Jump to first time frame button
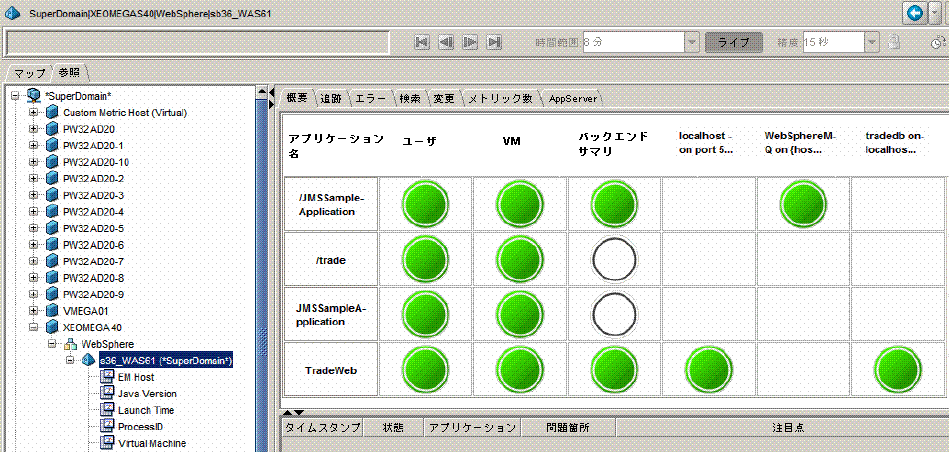The width and height of the screenshot is (949, 452). pyautogui.click(x=422, y=42)
